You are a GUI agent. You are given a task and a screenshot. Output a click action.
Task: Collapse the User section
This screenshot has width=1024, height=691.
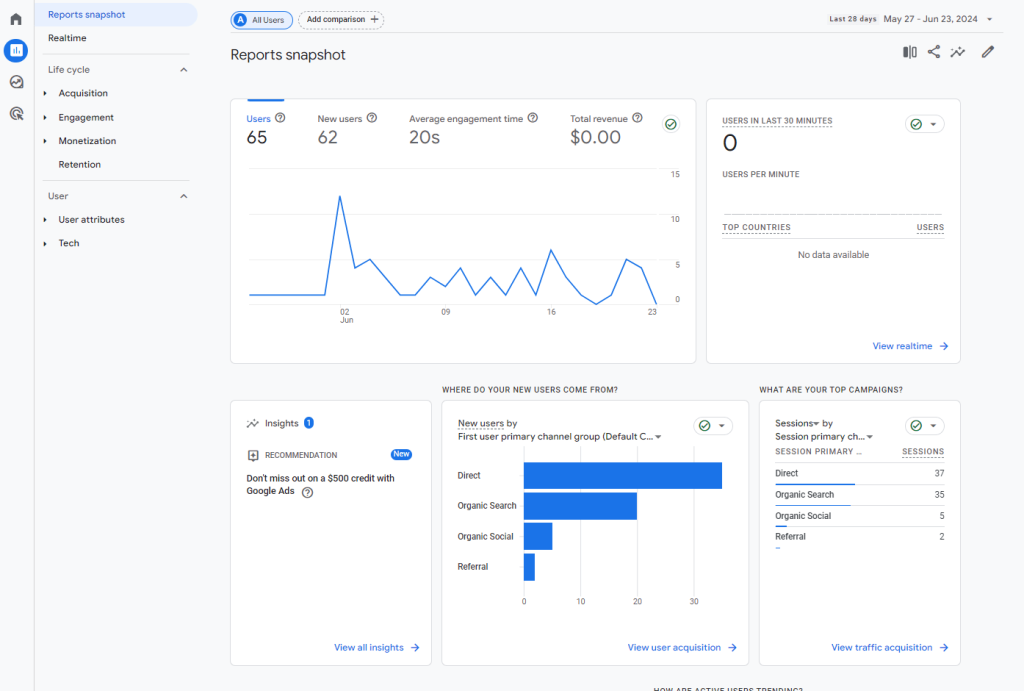click(182, 195)
